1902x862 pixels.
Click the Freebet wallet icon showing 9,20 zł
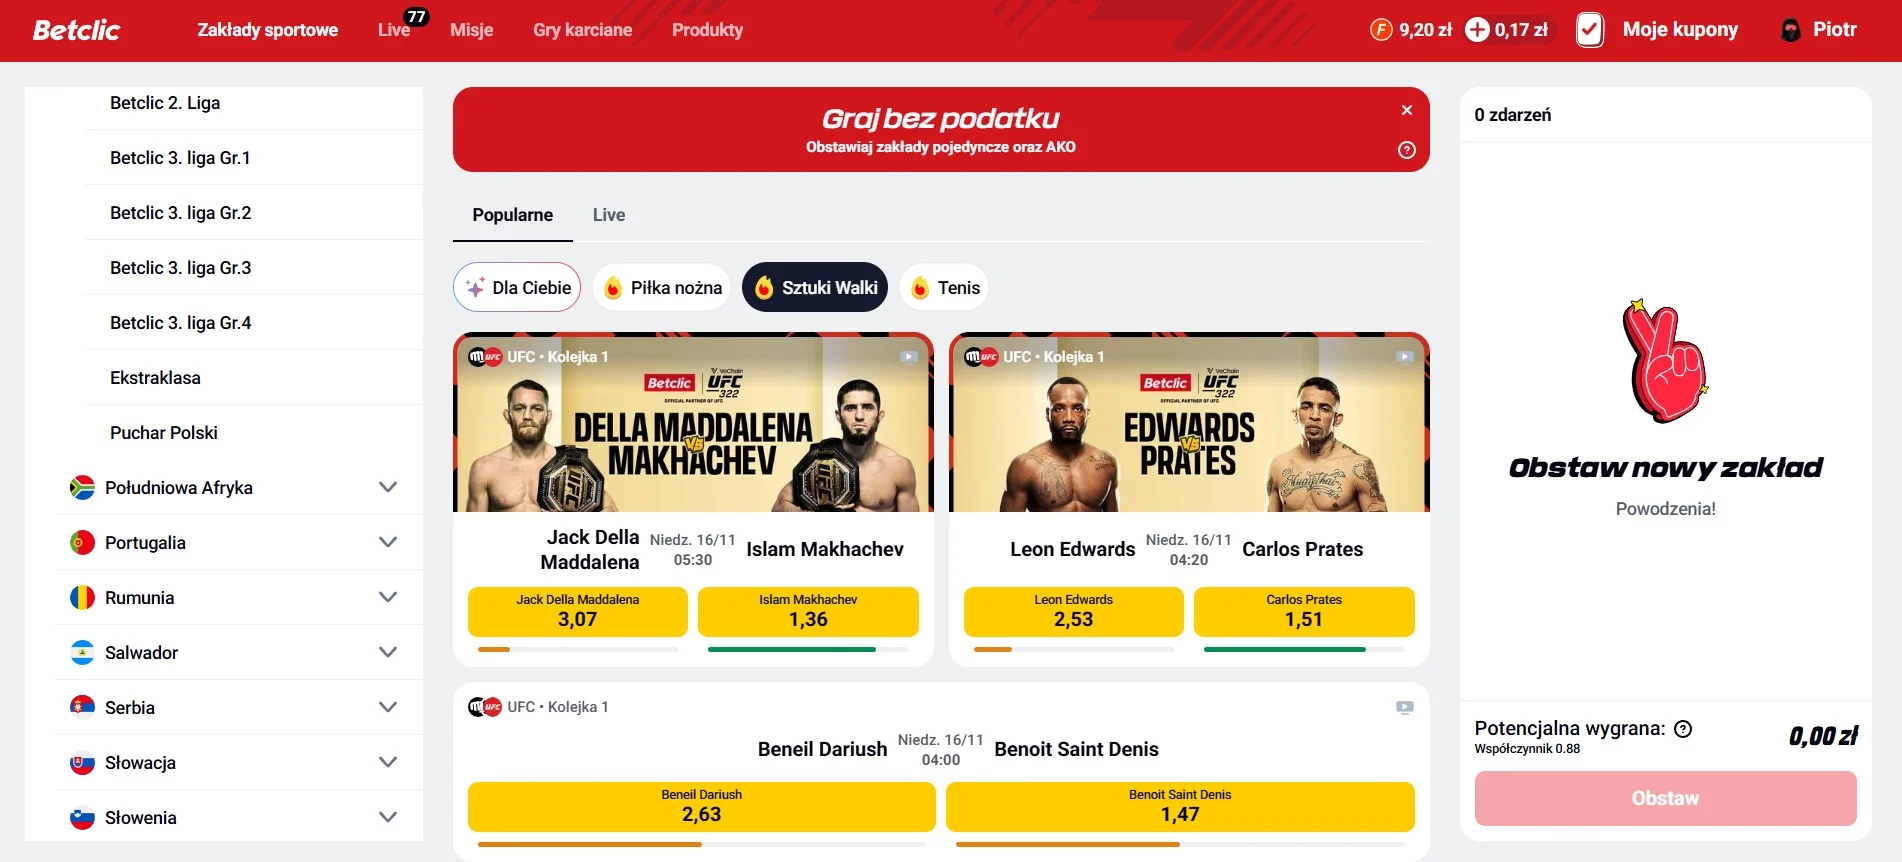point(1380,29)
